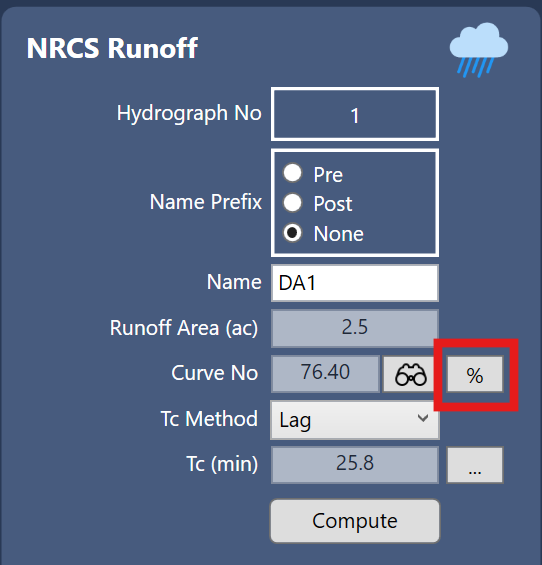Click the Pre label text
The height and width of the screenshot is (565, 542).
coord(328,175)
